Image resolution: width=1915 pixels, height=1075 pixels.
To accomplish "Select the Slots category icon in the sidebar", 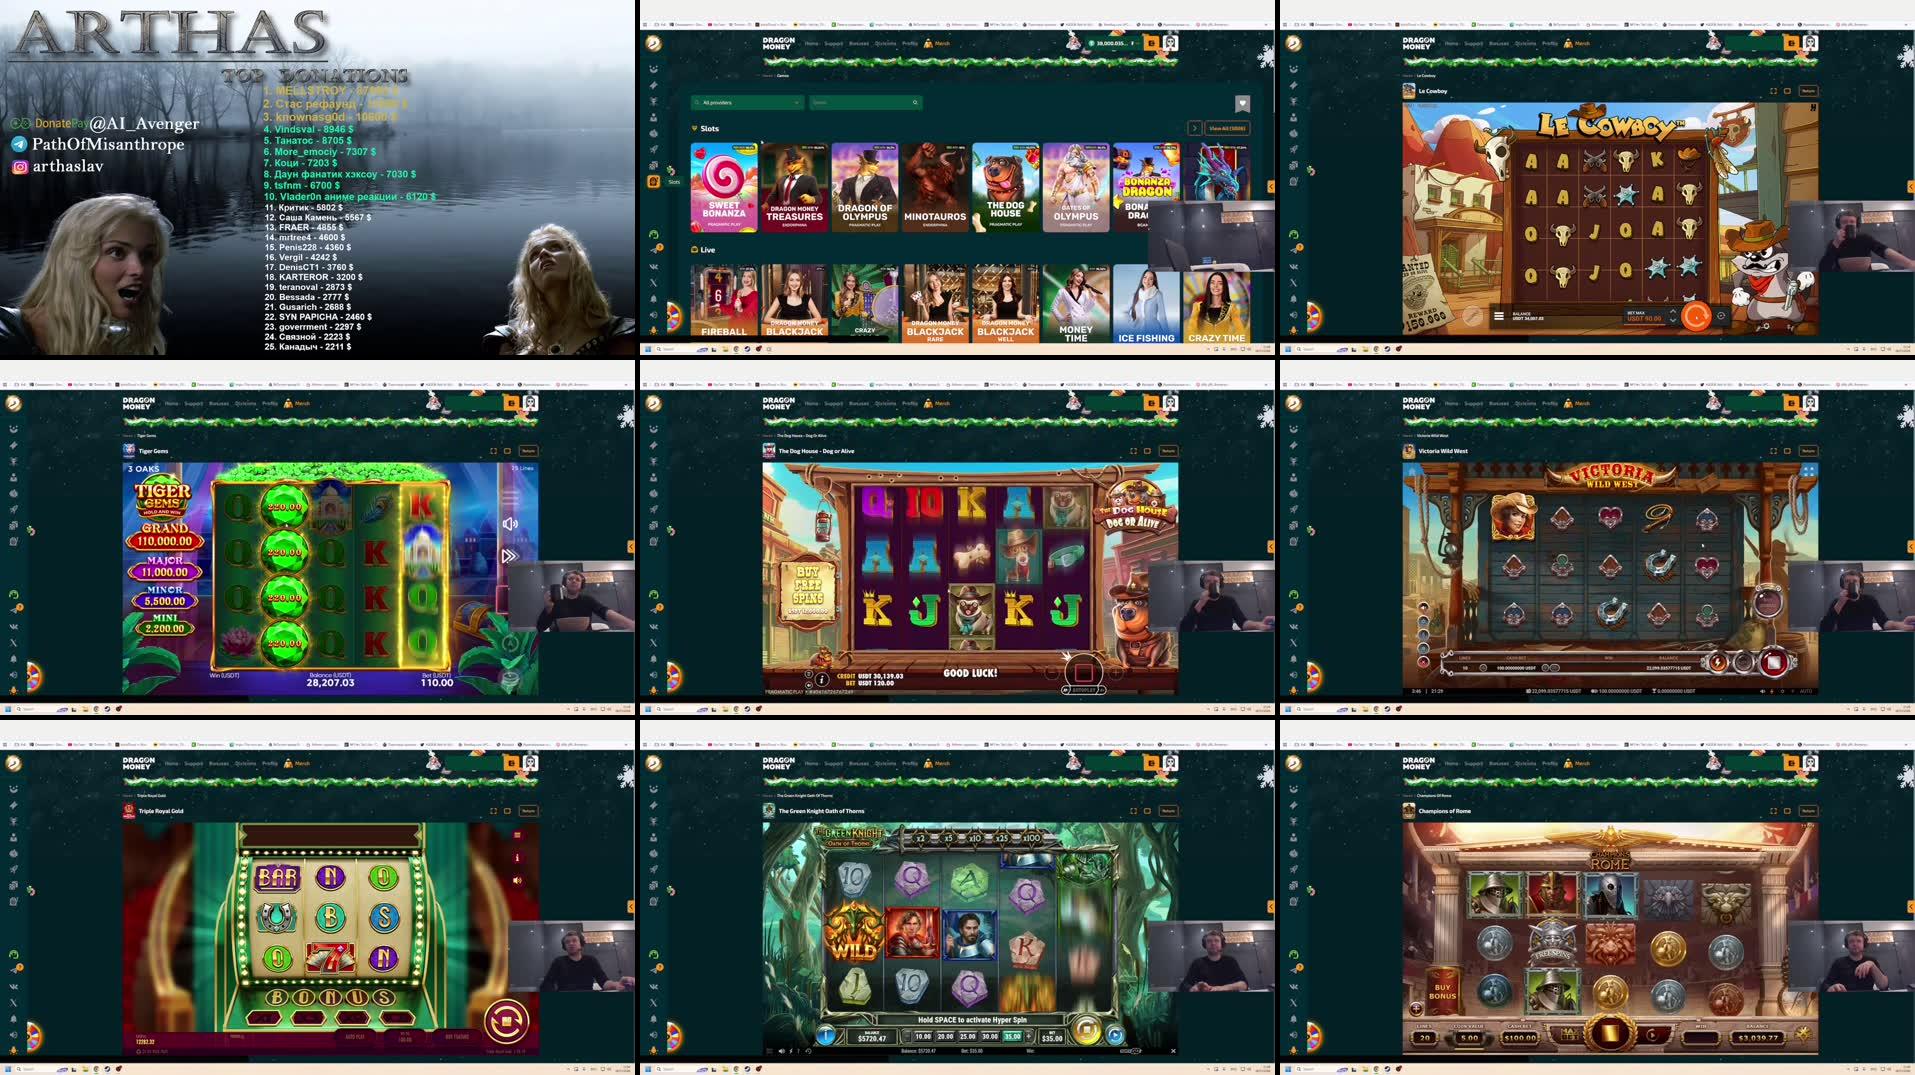I will tap(653, 182).
